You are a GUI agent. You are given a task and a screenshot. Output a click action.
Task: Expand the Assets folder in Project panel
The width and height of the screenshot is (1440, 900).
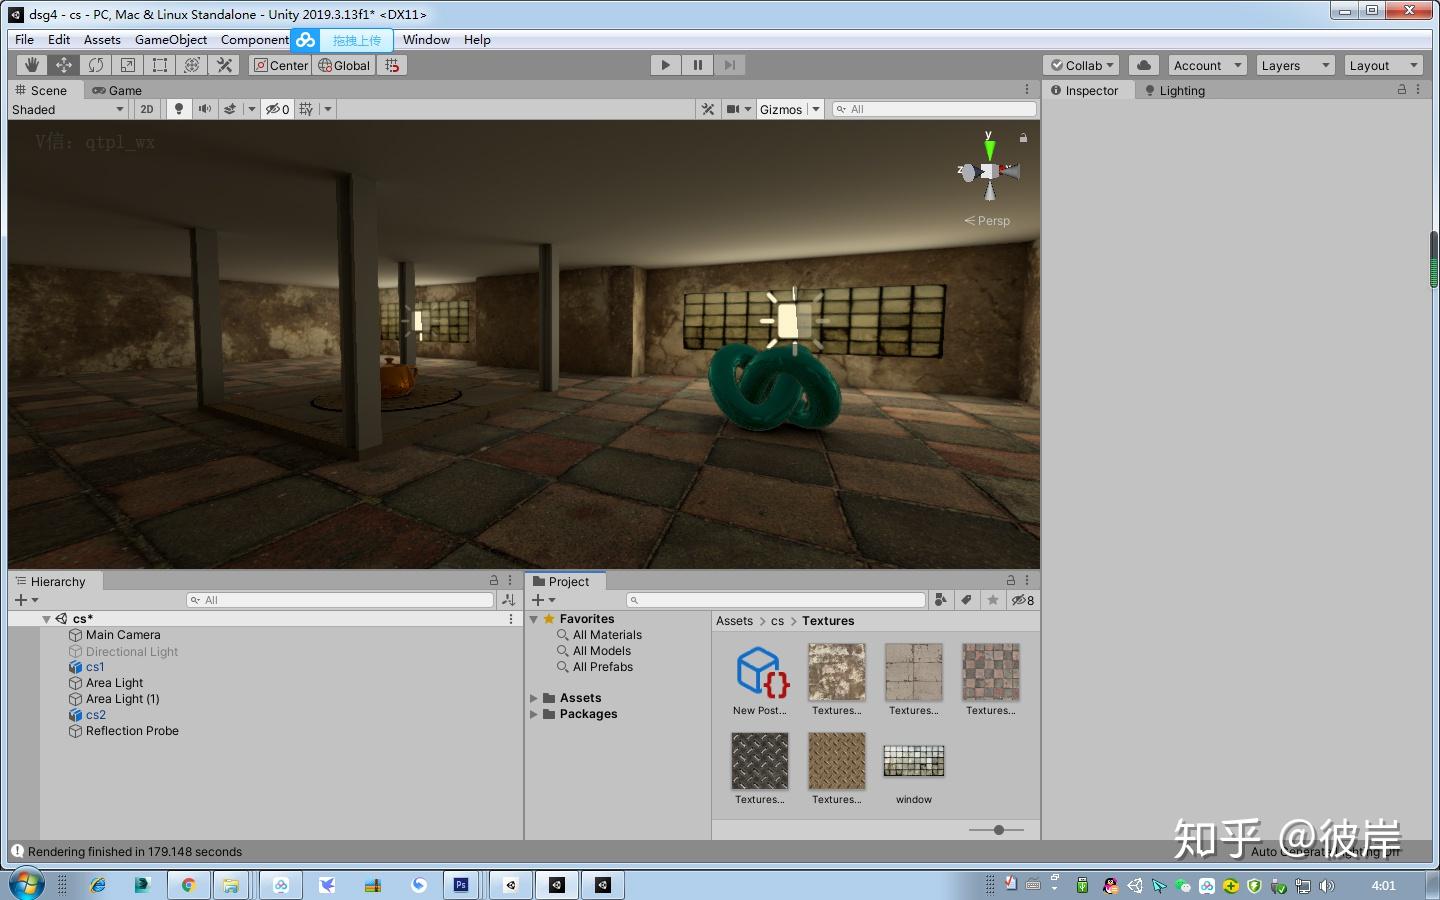[x=534, y=697]
